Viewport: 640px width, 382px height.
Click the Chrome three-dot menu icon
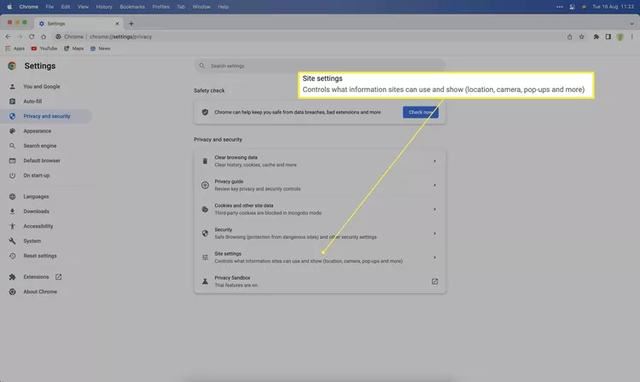[x=632, y=37]
